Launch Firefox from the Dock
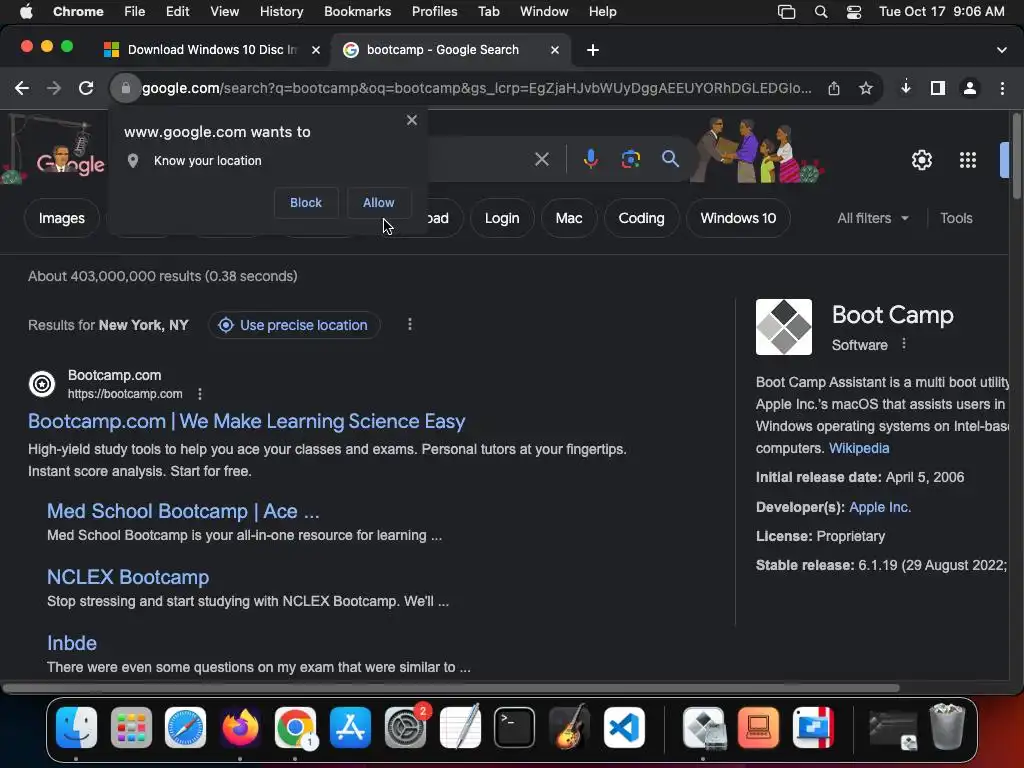This screenshot has height=768, width=1024. click(240, 728)
